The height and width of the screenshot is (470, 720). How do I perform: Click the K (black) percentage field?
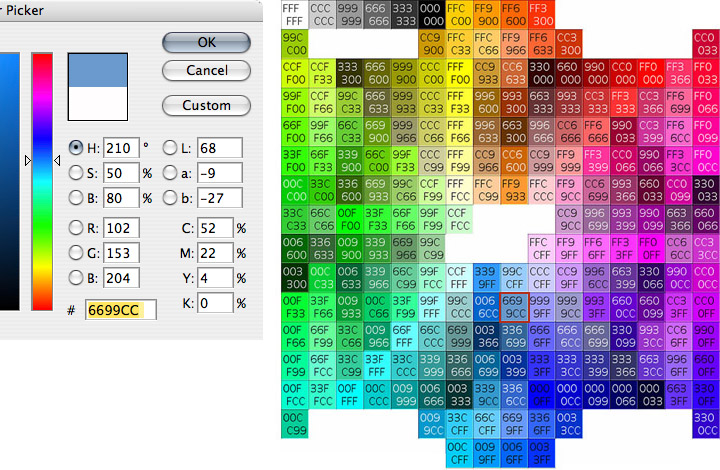pos(213,303)
